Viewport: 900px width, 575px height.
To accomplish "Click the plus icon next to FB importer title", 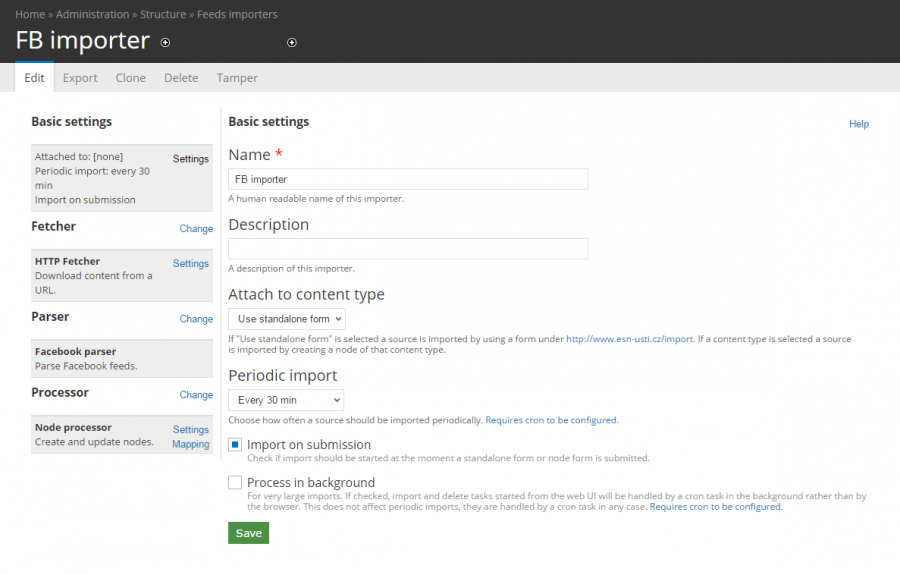I will click(x=165, y=42).
